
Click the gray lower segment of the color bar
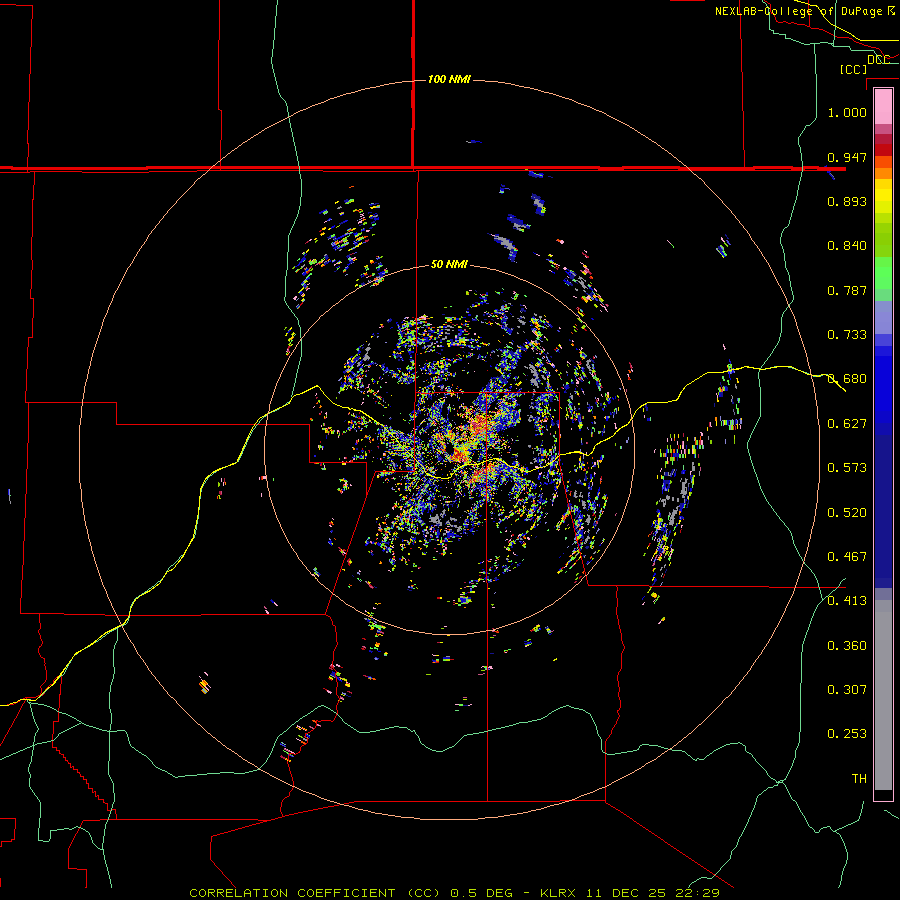883,695
